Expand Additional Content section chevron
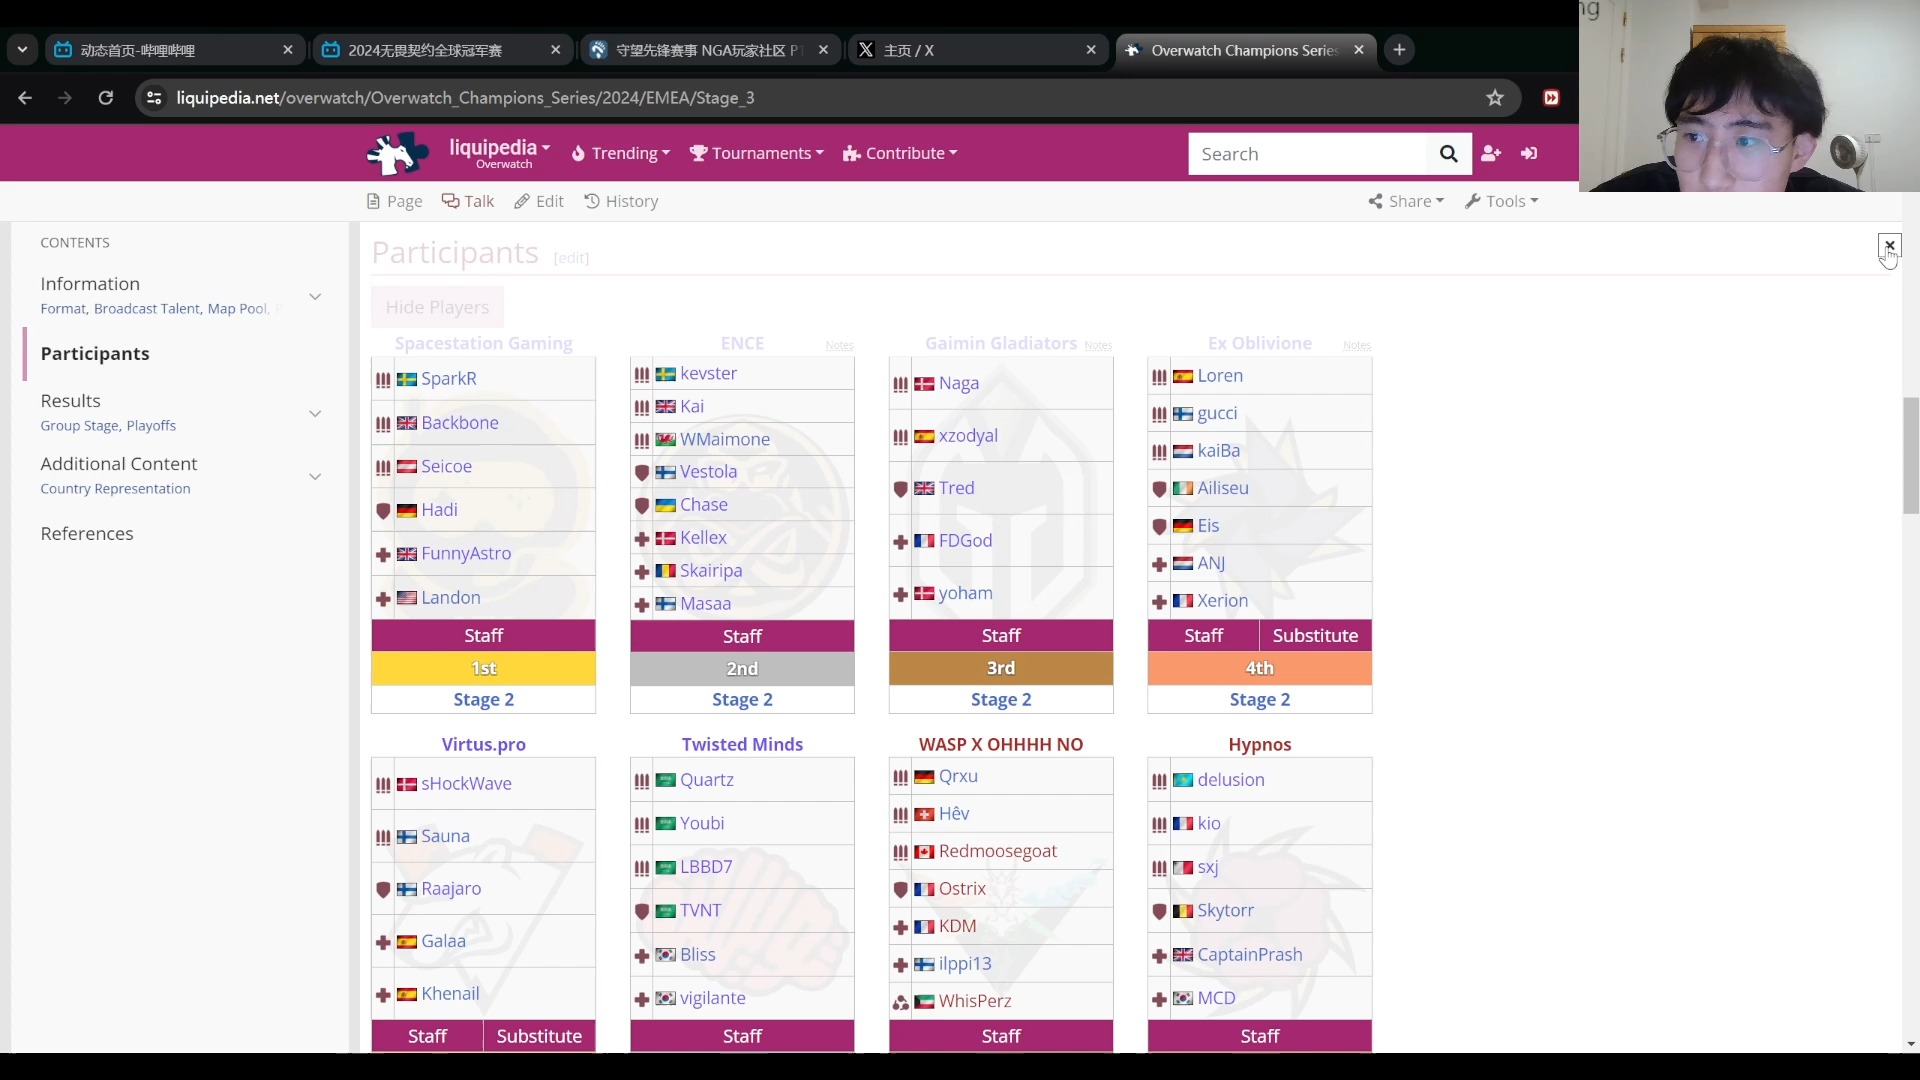The height and width of the screenshot is (1080, 1920). [x=315, y=477]
